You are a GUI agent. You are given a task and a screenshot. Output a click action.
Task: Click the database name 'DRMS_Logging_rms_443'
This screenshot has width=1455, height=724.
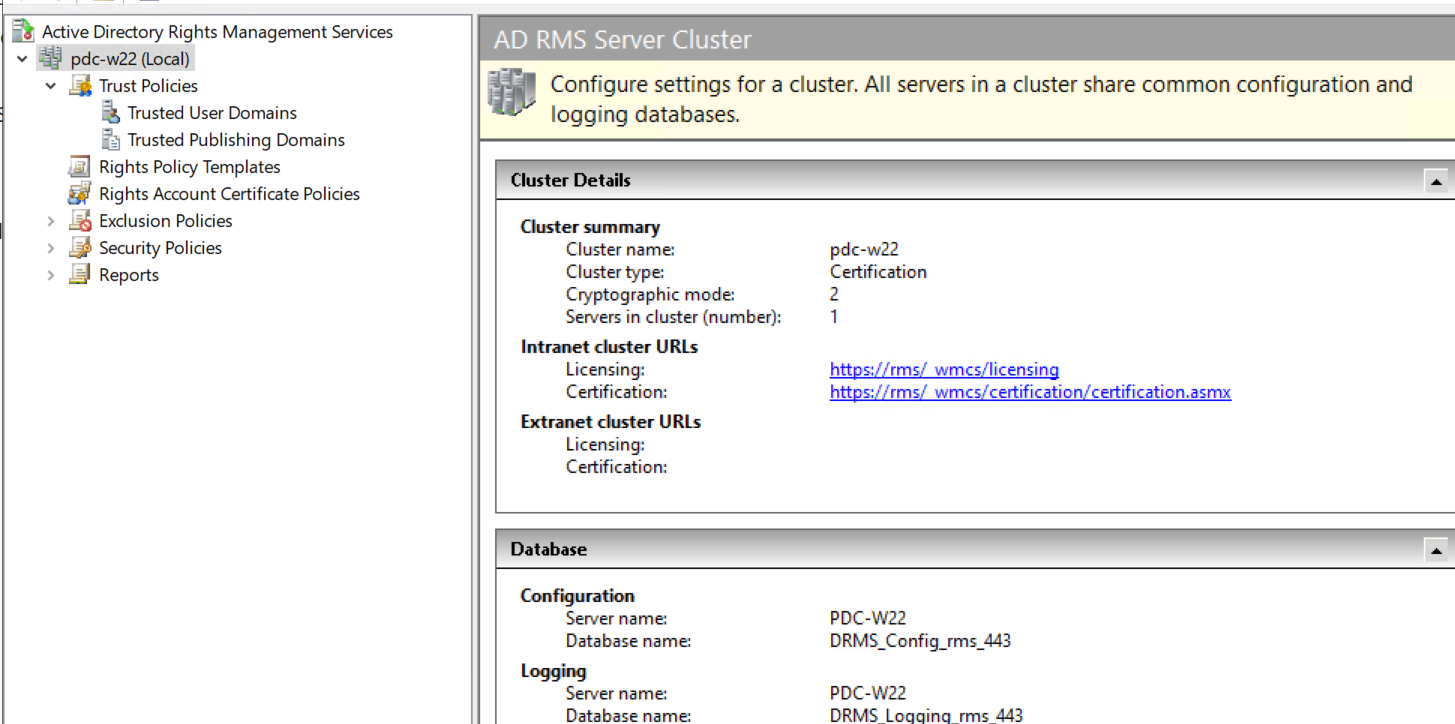click(926, 716)
